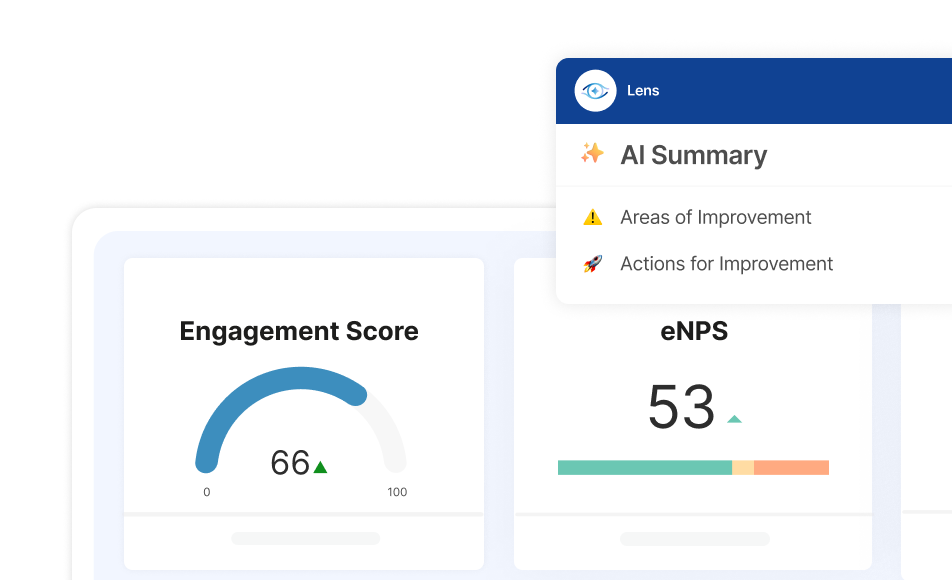Click the eNPS card title
Image resolution: width=952 pixels, height=580 pixels.
tap(694, 332)
